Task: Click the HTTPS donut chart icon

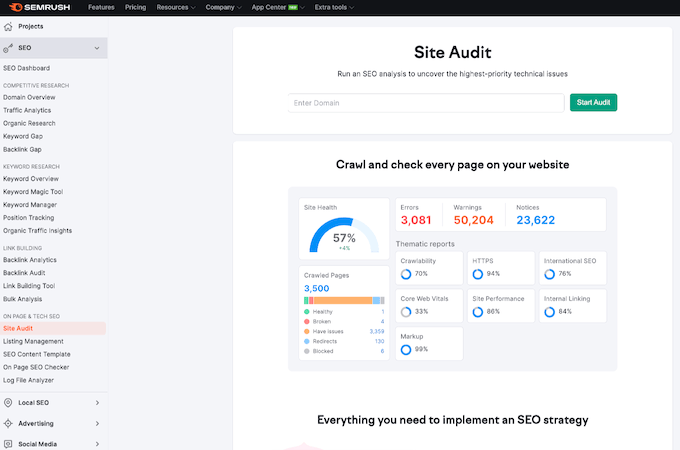Action: [477, 274]
